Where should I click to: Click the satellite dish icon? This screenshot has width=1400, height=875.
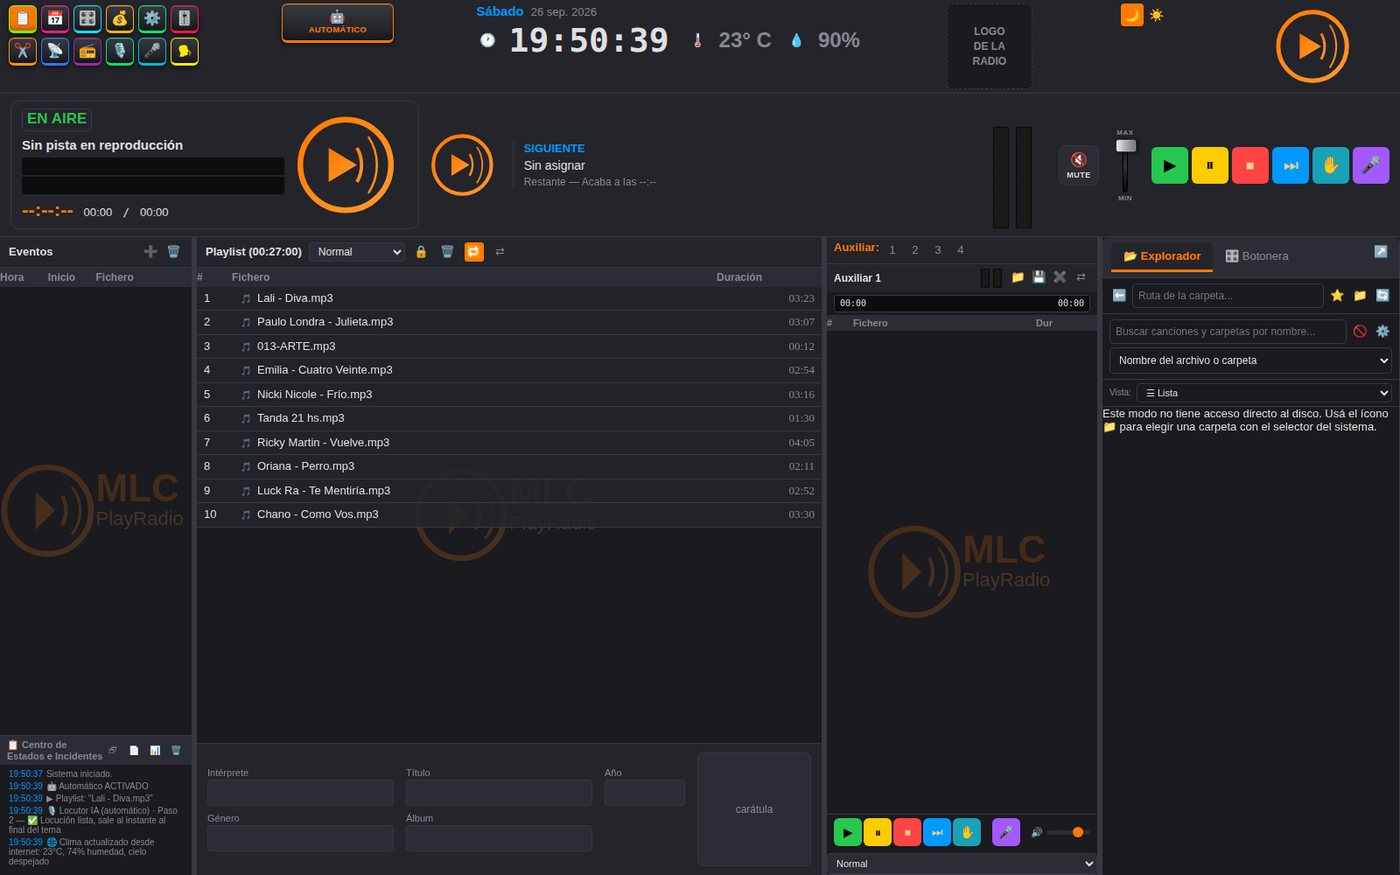(55, 51)
